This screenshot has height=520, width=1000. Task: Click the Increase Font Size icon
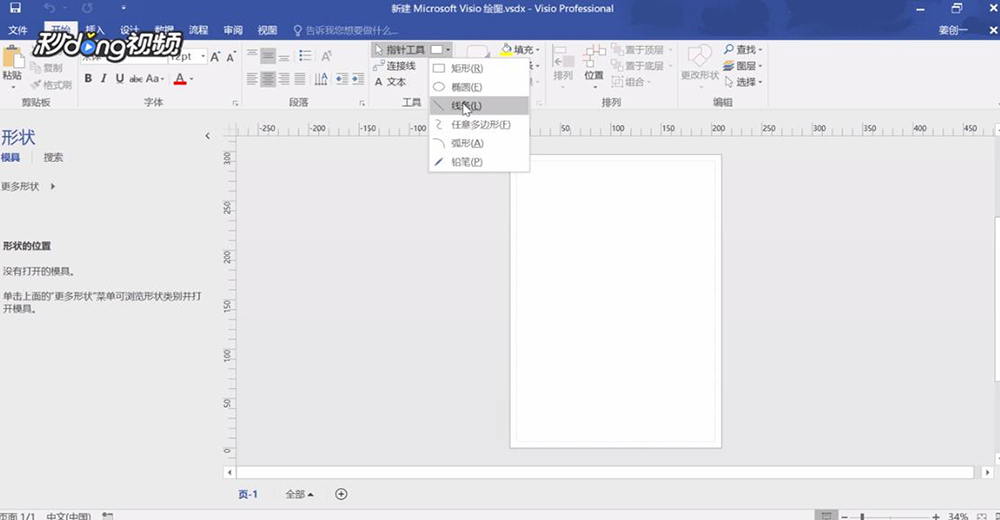[x=215, y=57]
